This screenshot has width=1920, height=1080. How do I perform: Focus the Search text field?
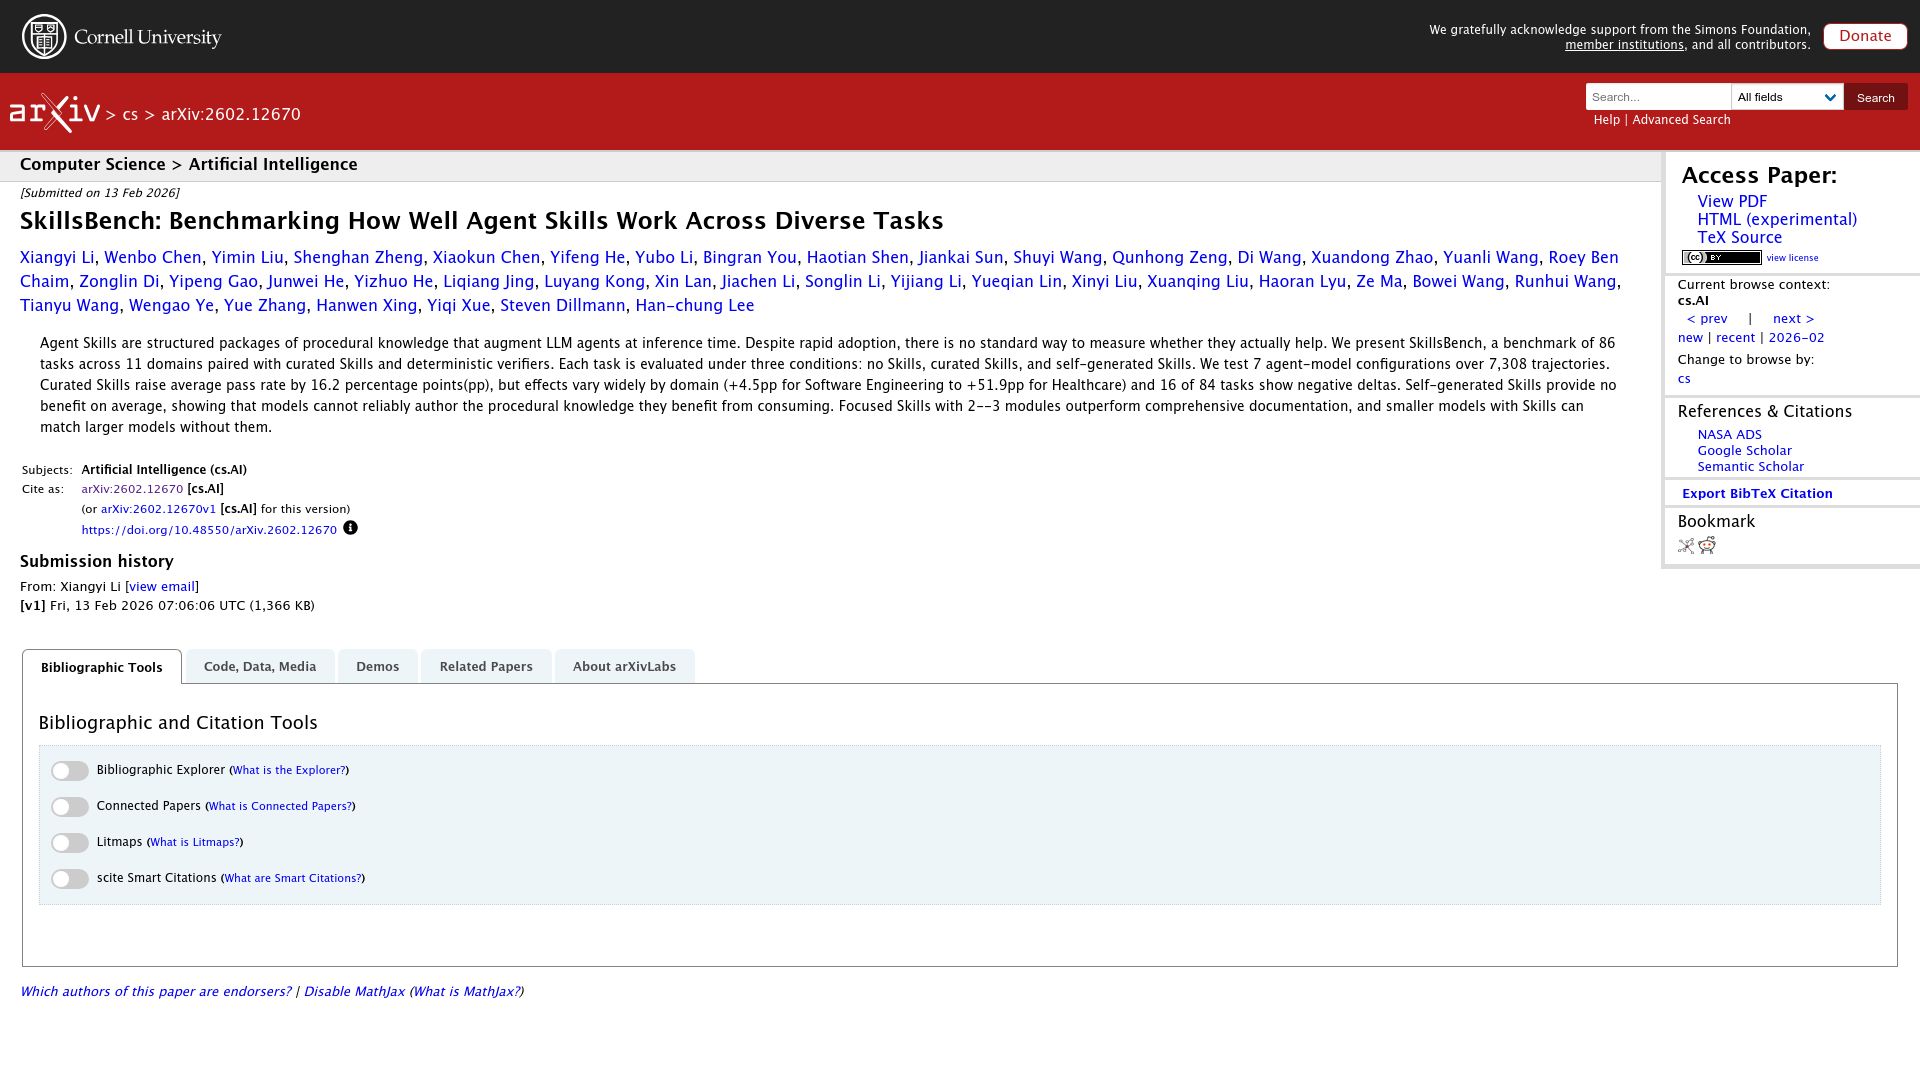[x=1658, y=97]
